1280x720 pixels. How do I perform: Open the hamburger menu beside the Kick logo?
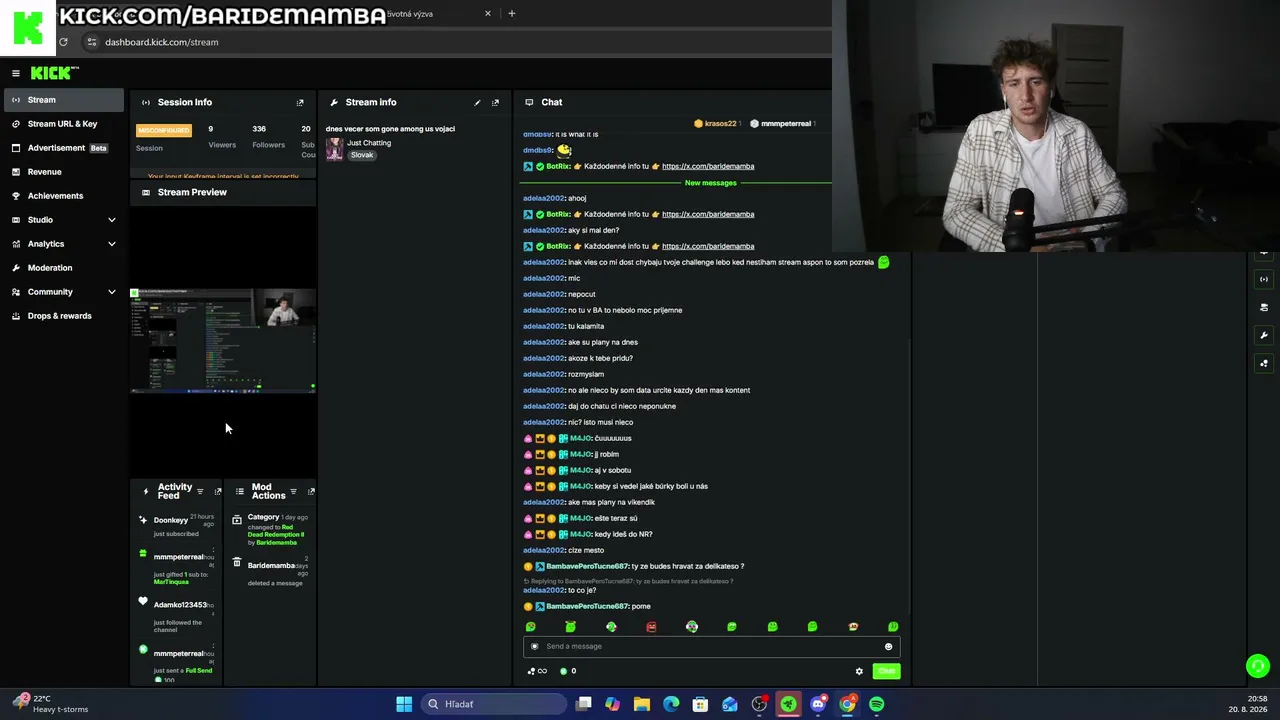point(15,73)
